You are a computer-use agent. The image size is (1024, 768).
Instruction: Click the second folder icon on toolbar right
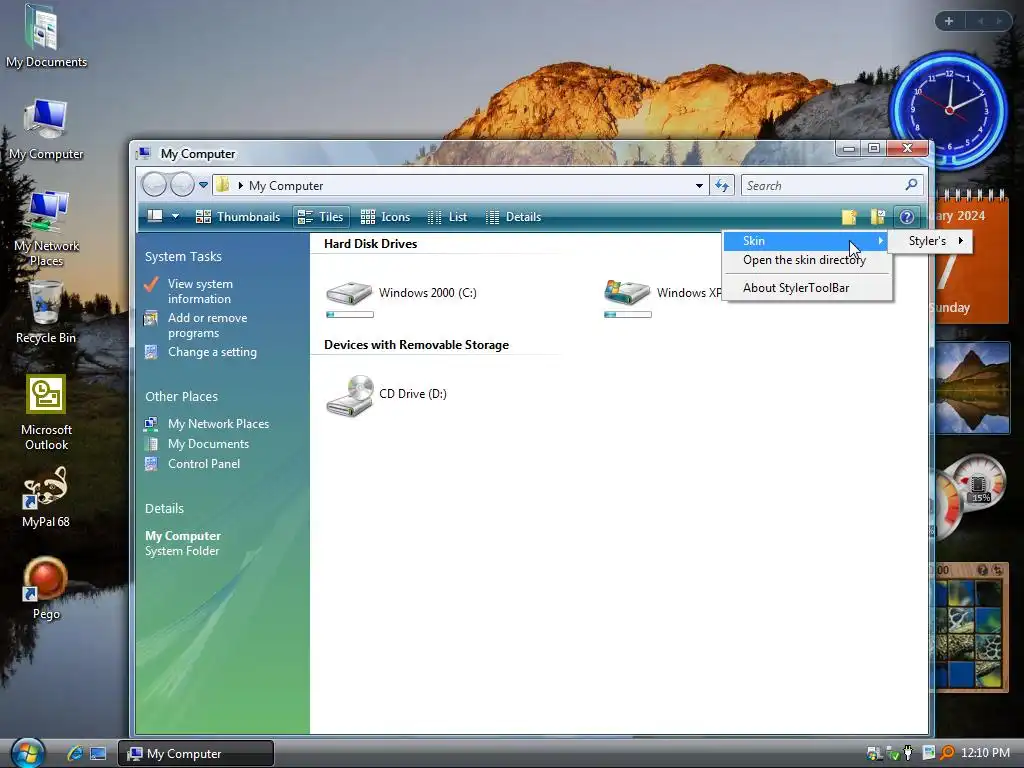click(878, 217)
